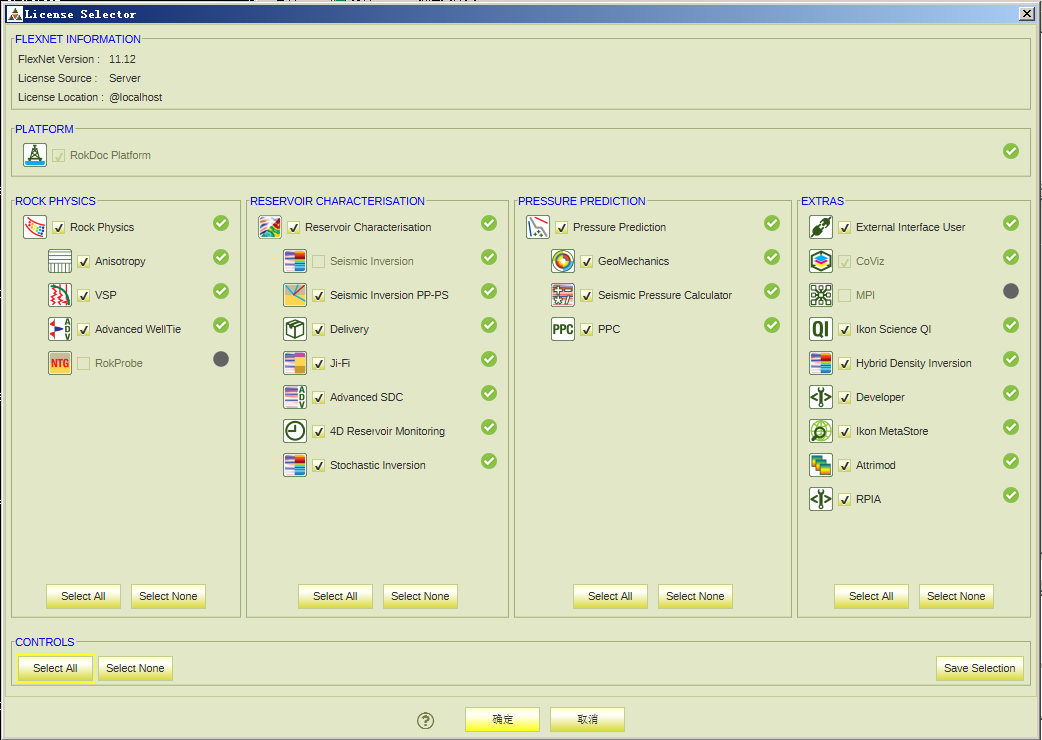The image size is (1042, 740).
Task: Click the MPI grey status indicator
Action: pyautogui.click(x=1011, y=291)
